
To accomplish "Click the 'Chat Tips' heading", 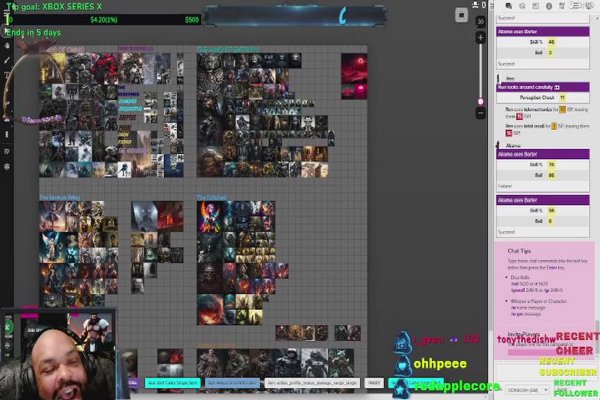I will [519, 251].
